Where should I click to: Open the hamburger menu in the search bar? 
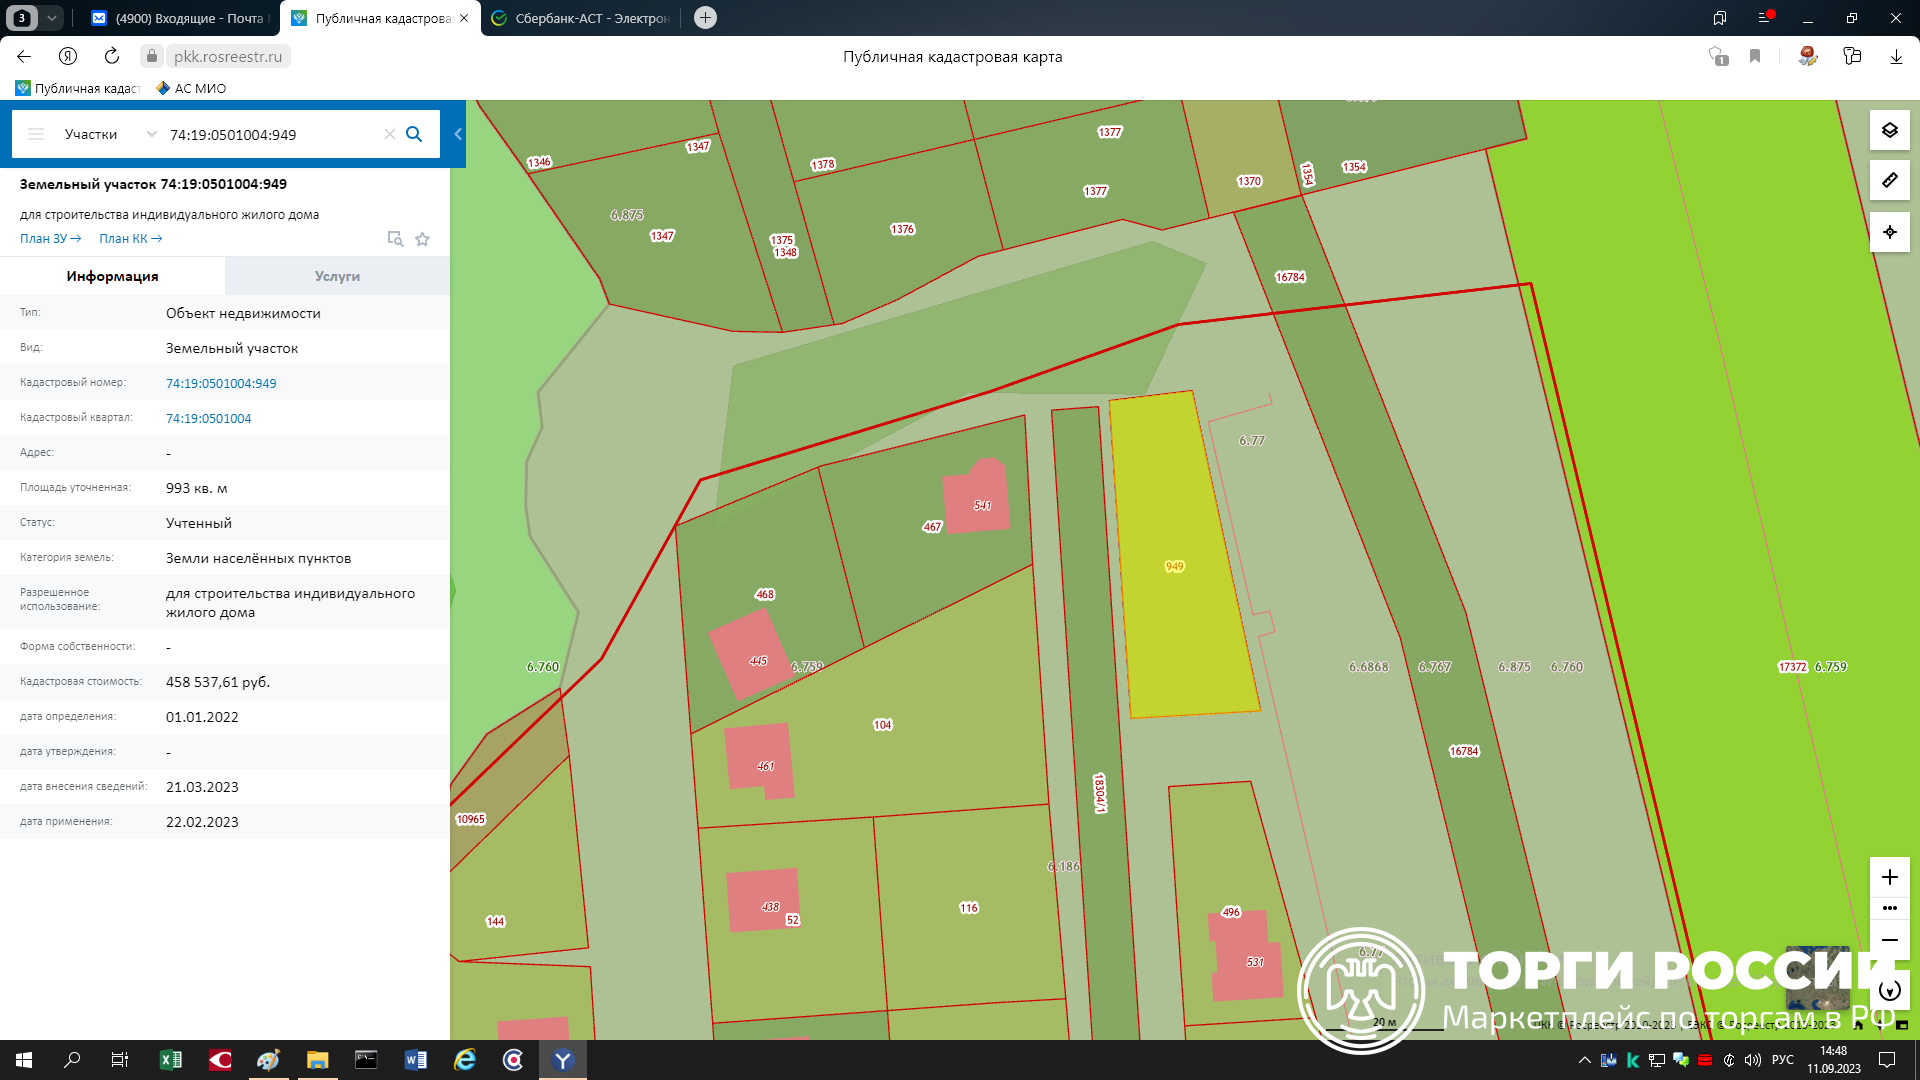coord(36,134)
